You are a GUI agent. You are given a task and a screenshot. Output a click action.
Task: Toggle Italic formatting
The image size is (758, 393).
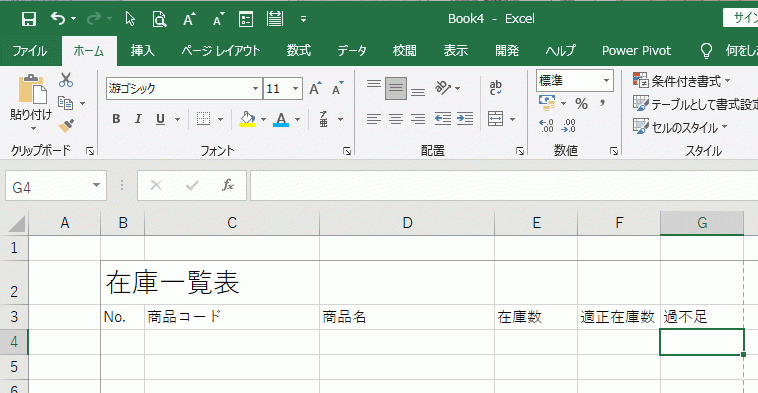pyautogui.click(x=138, y=119)
